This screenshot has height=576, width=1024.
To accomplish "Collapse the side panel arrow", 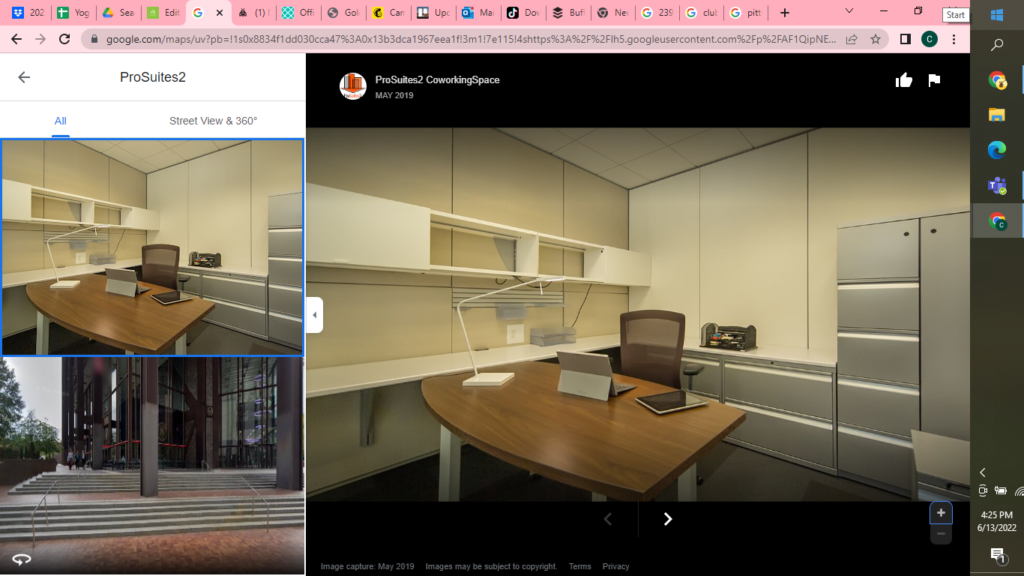I will 314,315.
